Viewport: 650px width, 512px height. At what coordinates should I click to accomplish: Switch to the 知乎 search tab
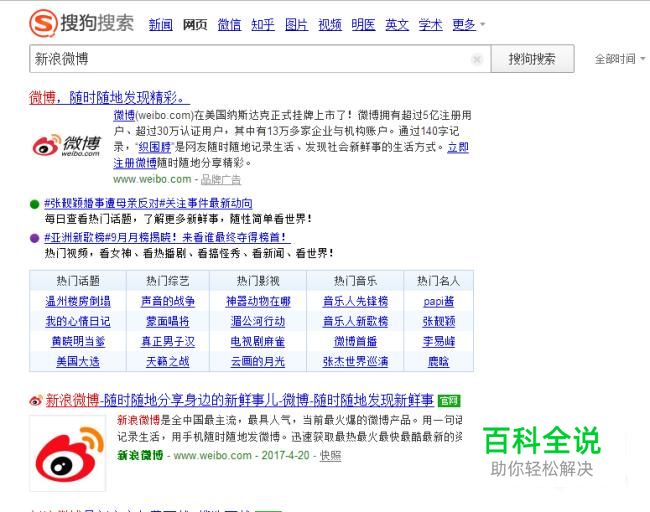[x=263, y=25]
